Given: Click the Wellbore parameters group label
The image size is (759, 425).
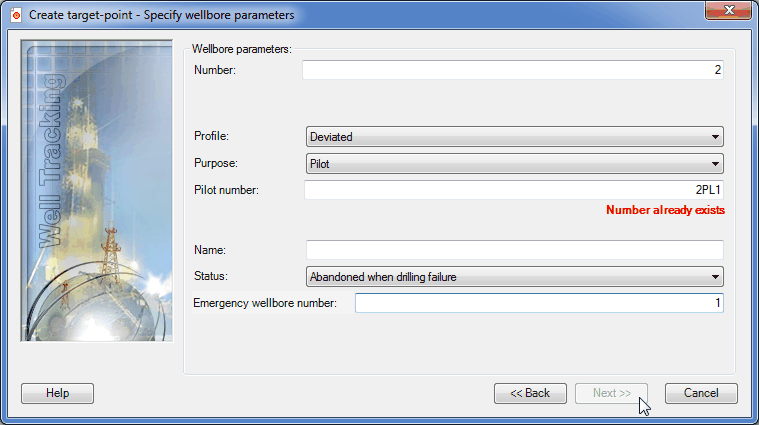Looking at the screenshot, I should [x=242, y=49].
